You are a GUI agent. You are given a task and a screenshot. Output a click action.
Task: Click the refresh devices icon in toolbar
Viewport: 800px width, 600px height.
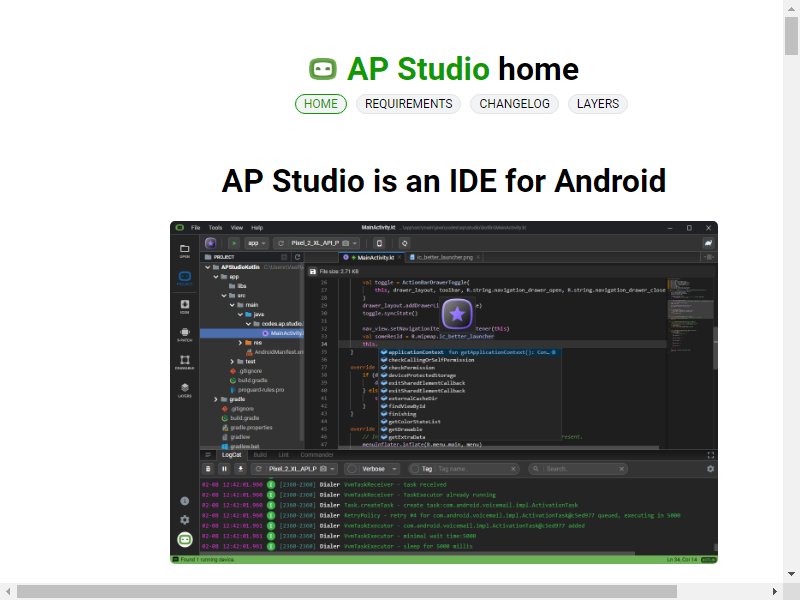[281, 243]
